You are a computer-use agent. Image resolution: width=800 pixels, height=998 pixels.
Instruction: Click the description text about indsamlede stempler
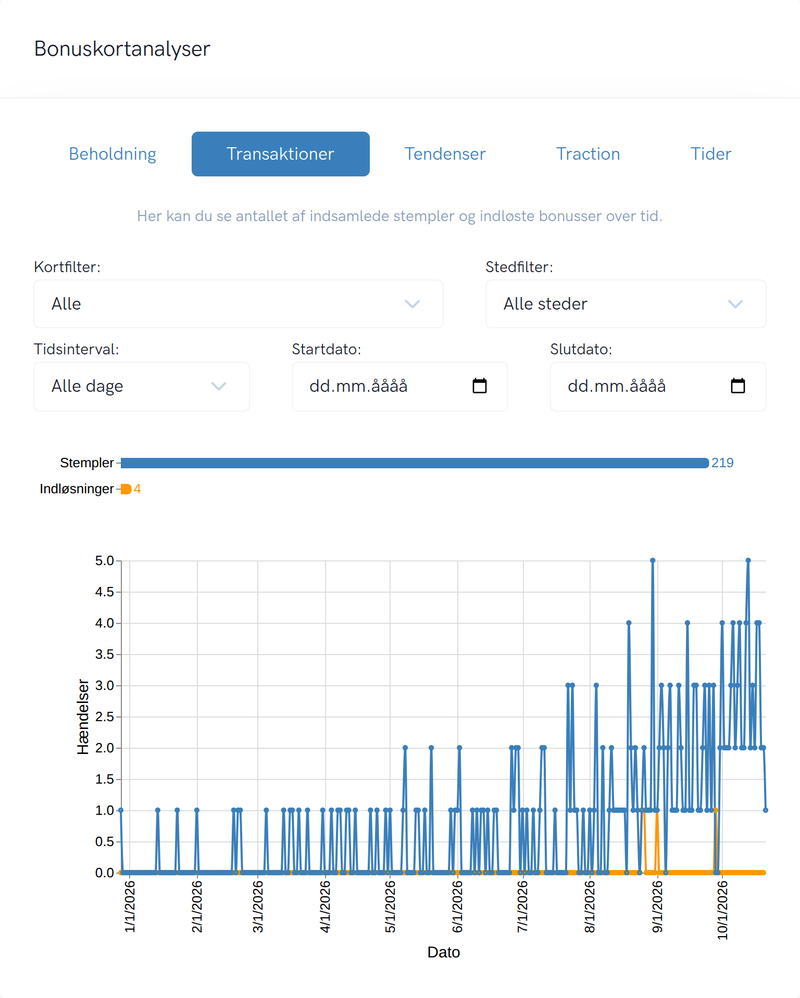pyautogui.click(x=400, y=216)
